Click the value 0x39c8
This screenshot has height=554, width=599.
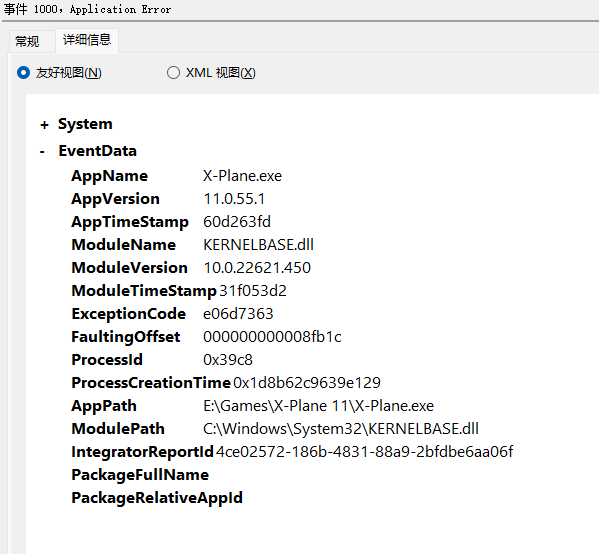pyautogui.click(x=228, y=360)
